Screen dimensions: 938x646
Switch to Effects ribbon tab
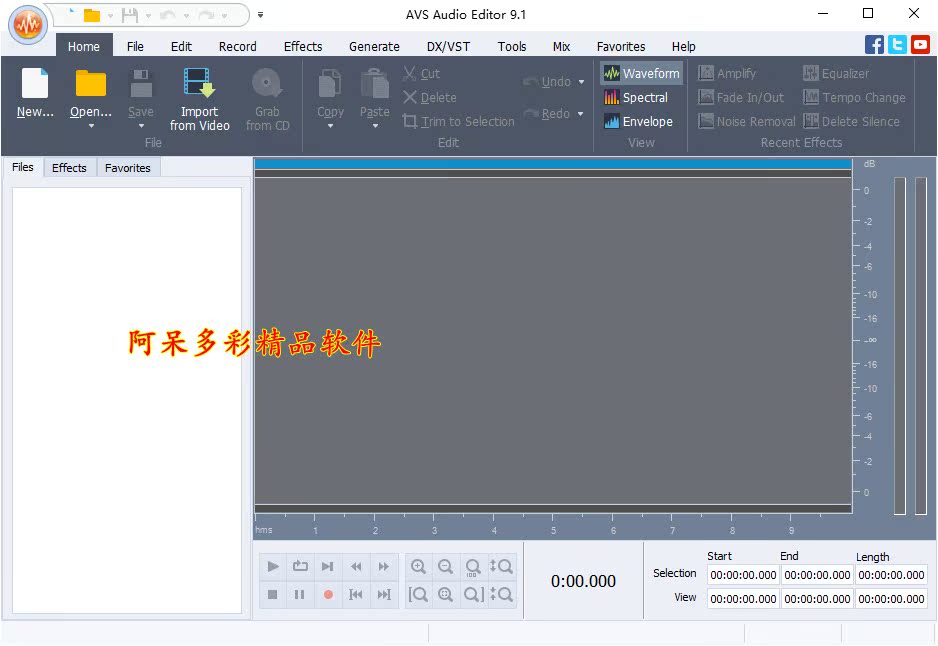[x=303, y=47]
